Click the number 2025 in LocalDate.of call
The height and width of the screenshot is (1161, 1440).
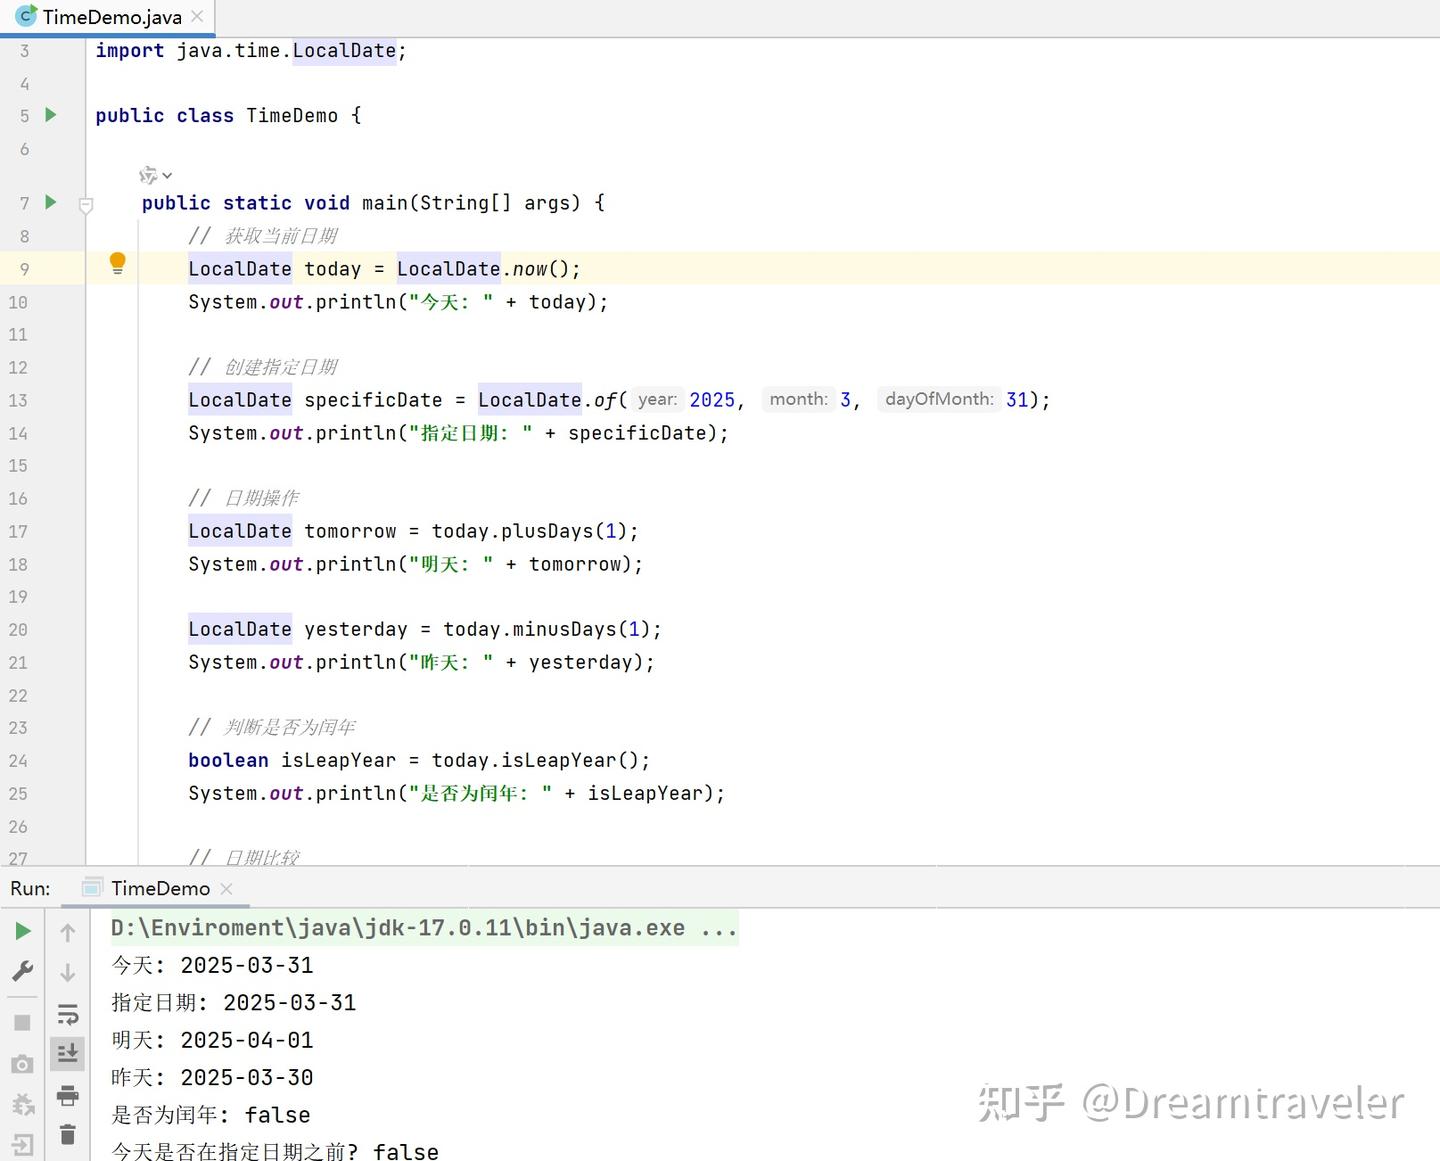712,400
